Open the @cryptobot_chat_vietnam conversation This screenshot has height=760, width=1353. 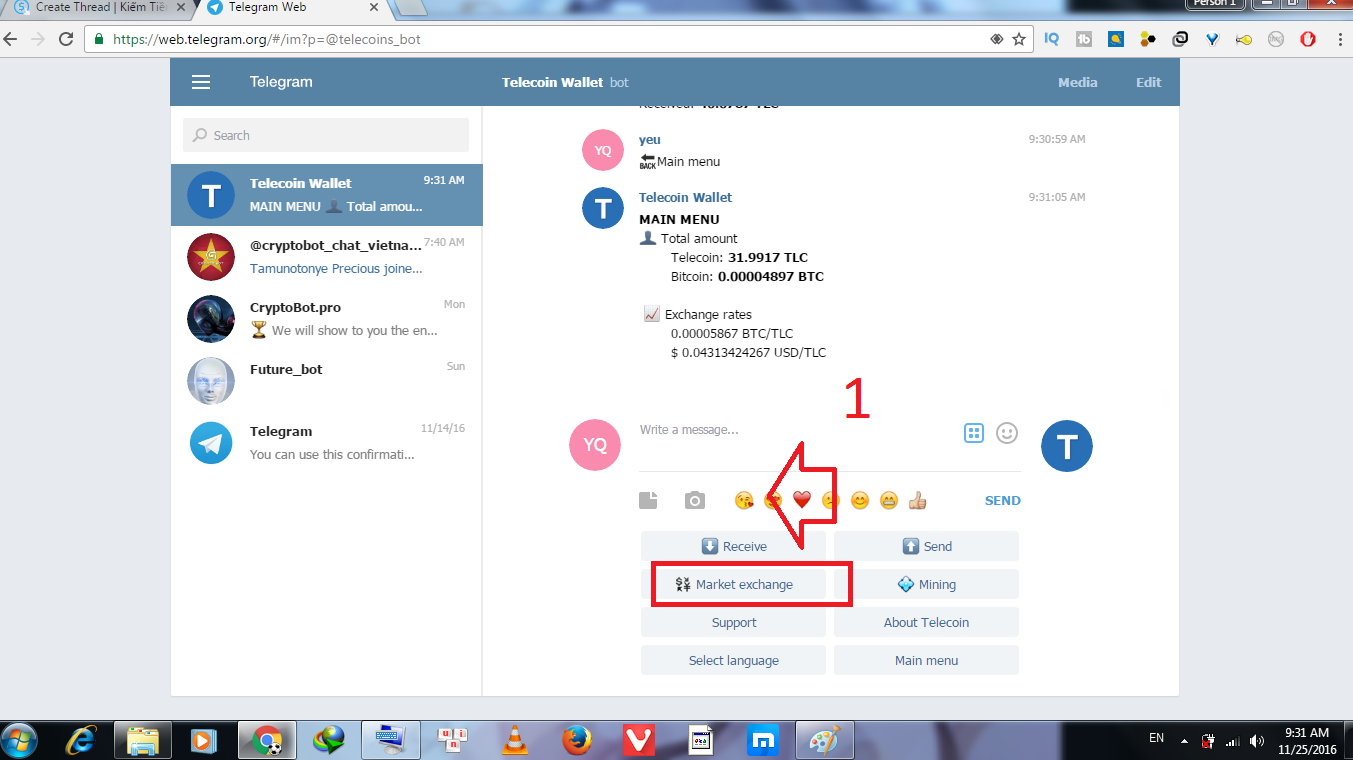point(326,257)
